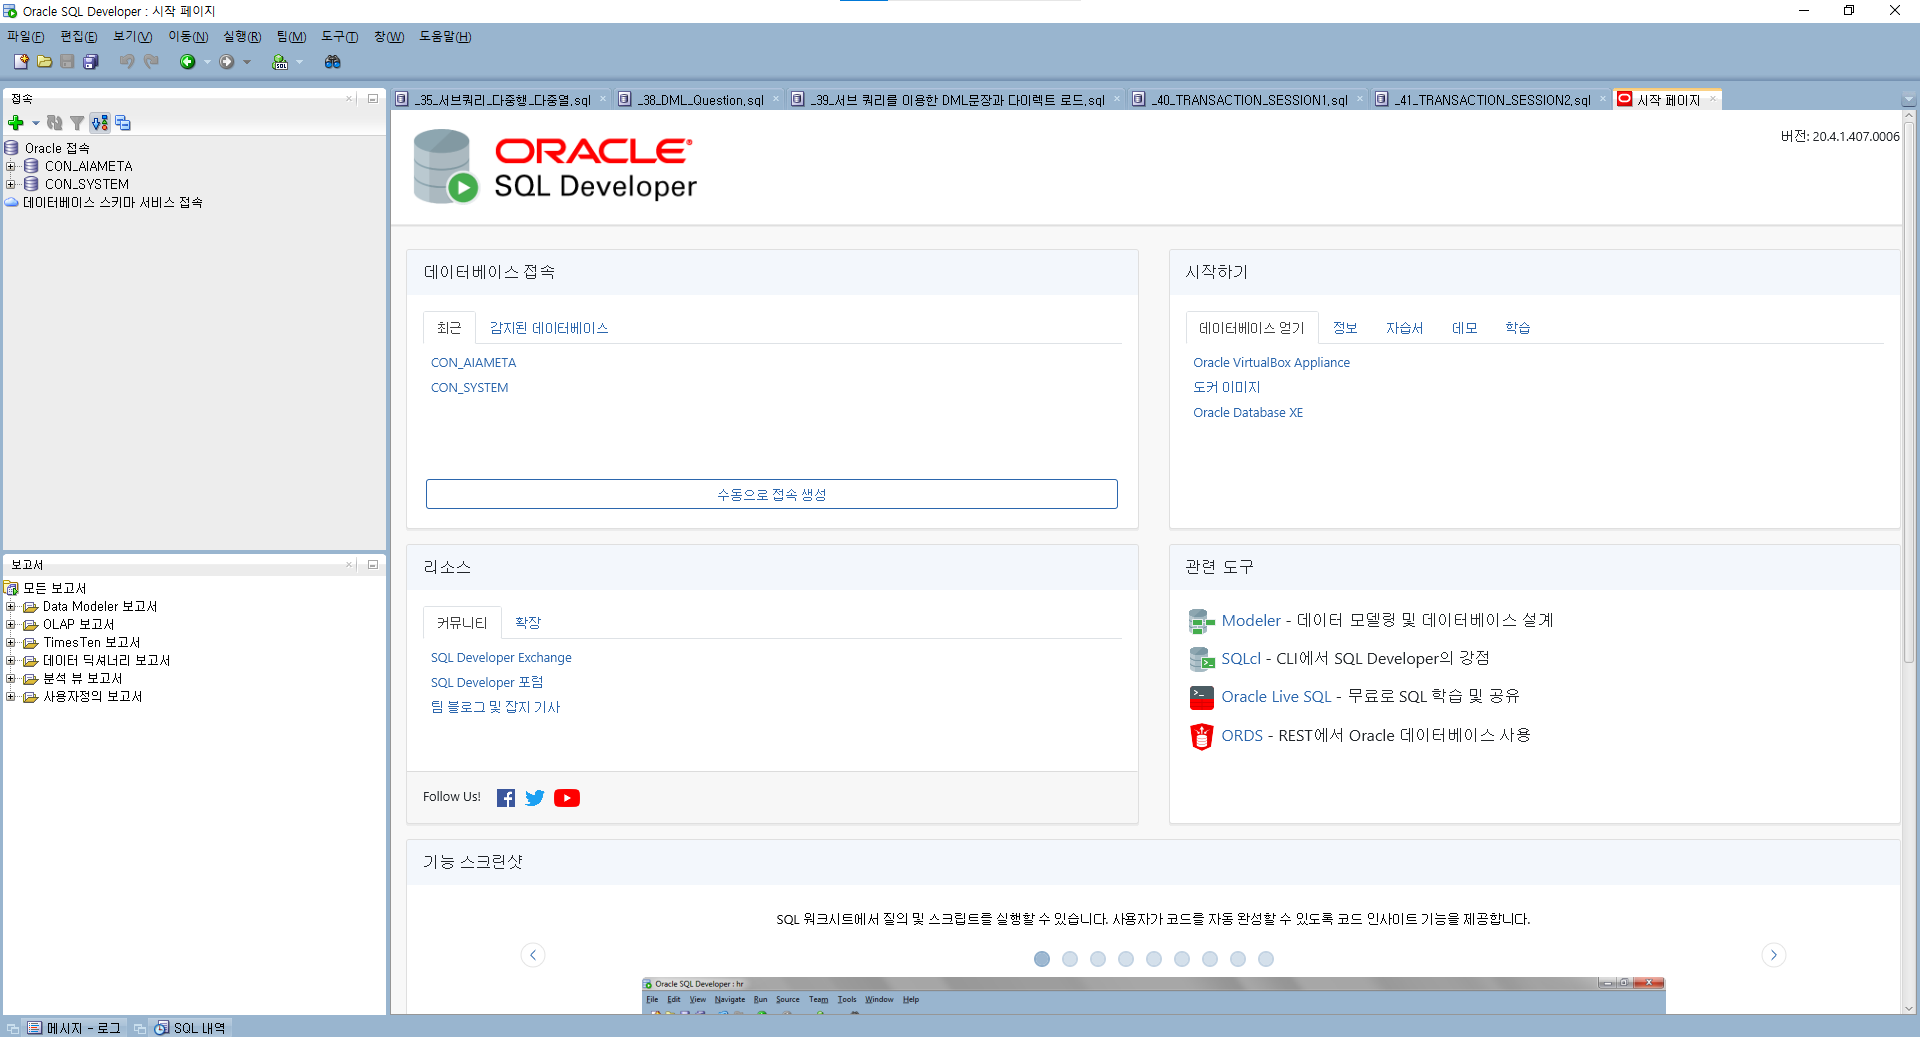The height and width of the screenshot is (1037, 1920).
Task: Minimize the 접속 panel with its minimize icon
Action: click(373, 98)
